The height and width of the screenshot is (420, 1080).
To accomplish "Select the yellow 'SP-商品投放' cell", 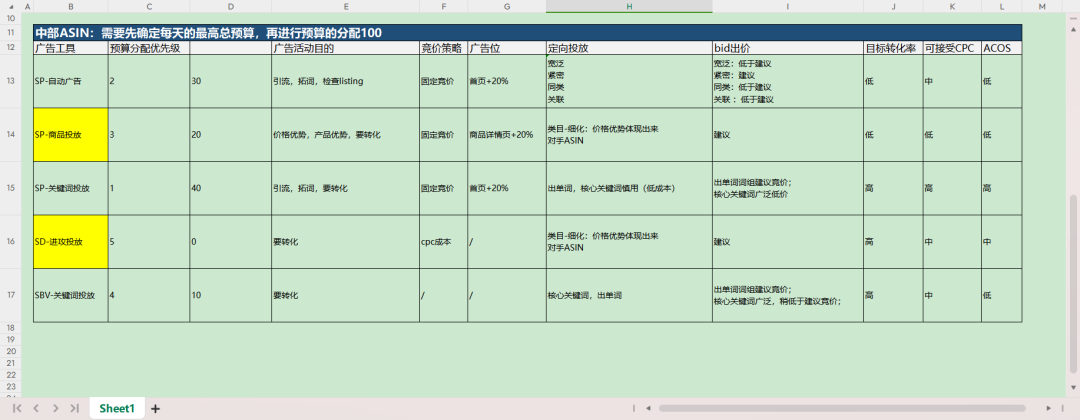I will pyautogui.click(x=71, y=135).
